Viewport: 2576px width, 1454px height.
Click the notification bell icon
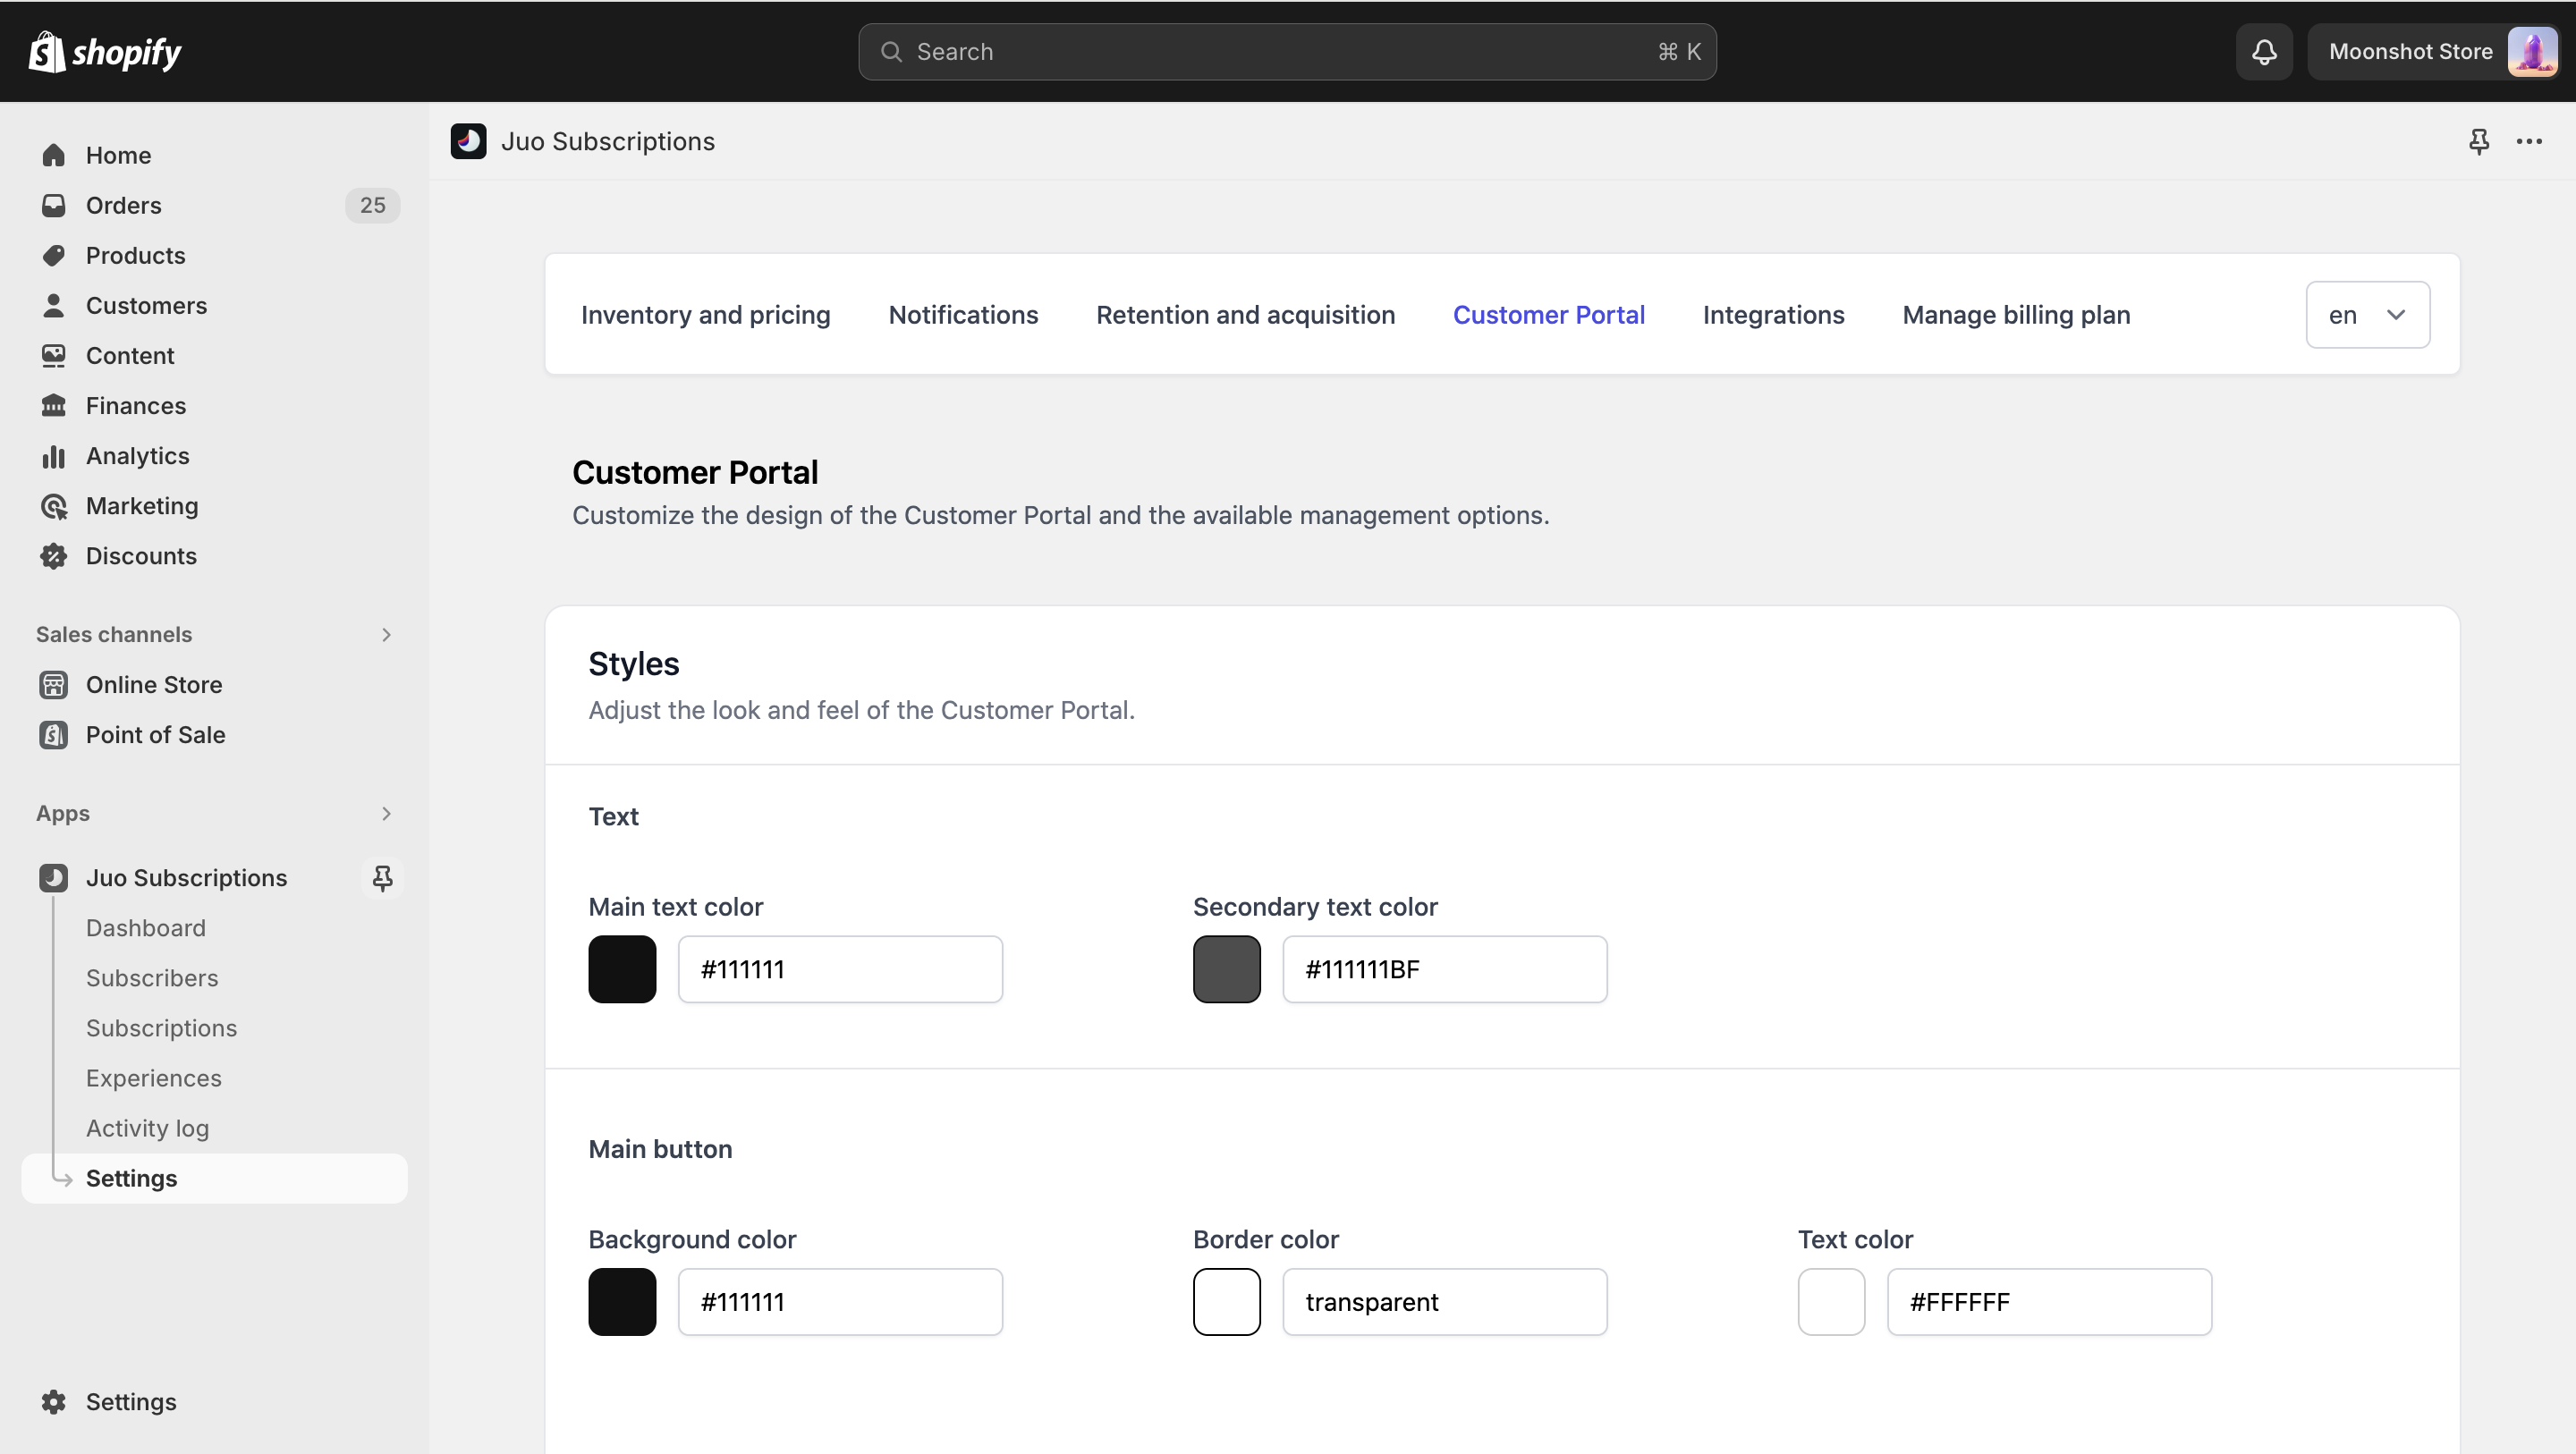[2265, 51]
